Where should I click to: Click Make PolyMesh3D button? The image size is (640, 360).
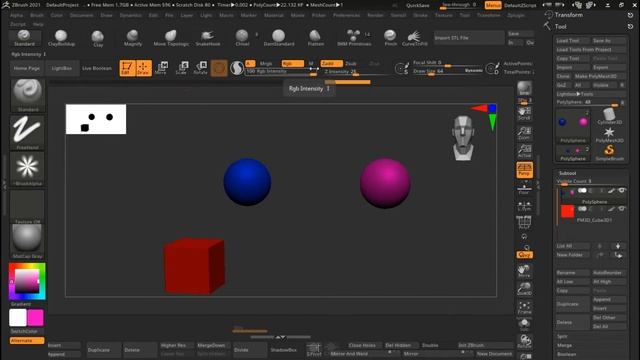coord(599,76)
